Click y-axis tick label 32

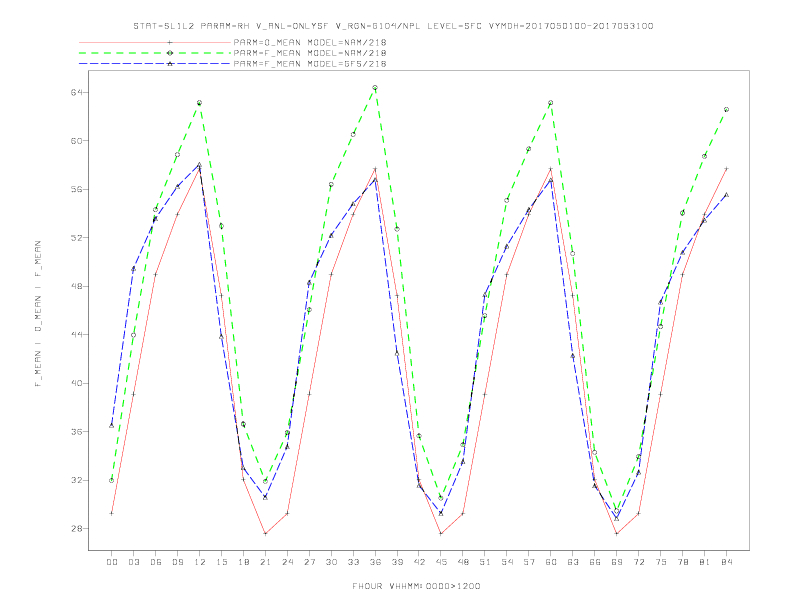click(76, 480)
